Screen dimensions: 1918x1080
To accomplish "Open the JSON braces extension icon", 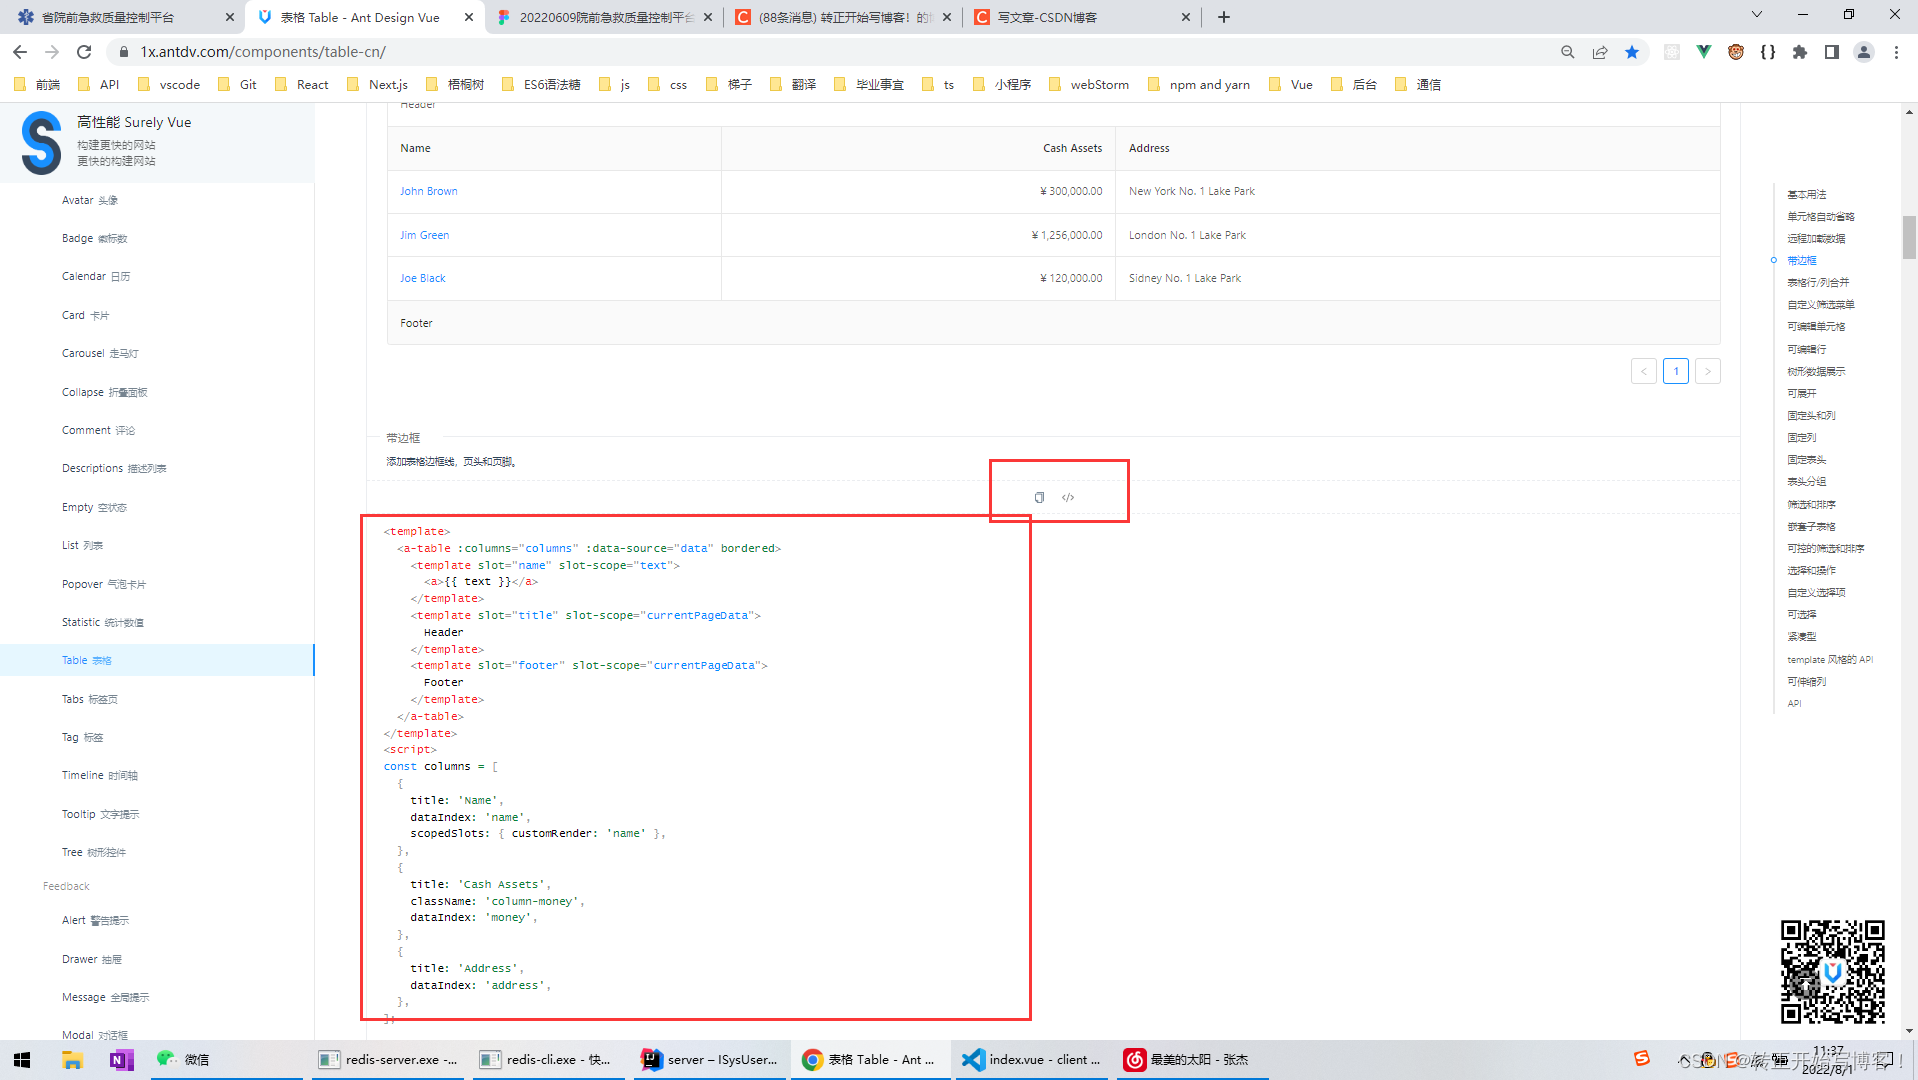I will point(1768,52).
